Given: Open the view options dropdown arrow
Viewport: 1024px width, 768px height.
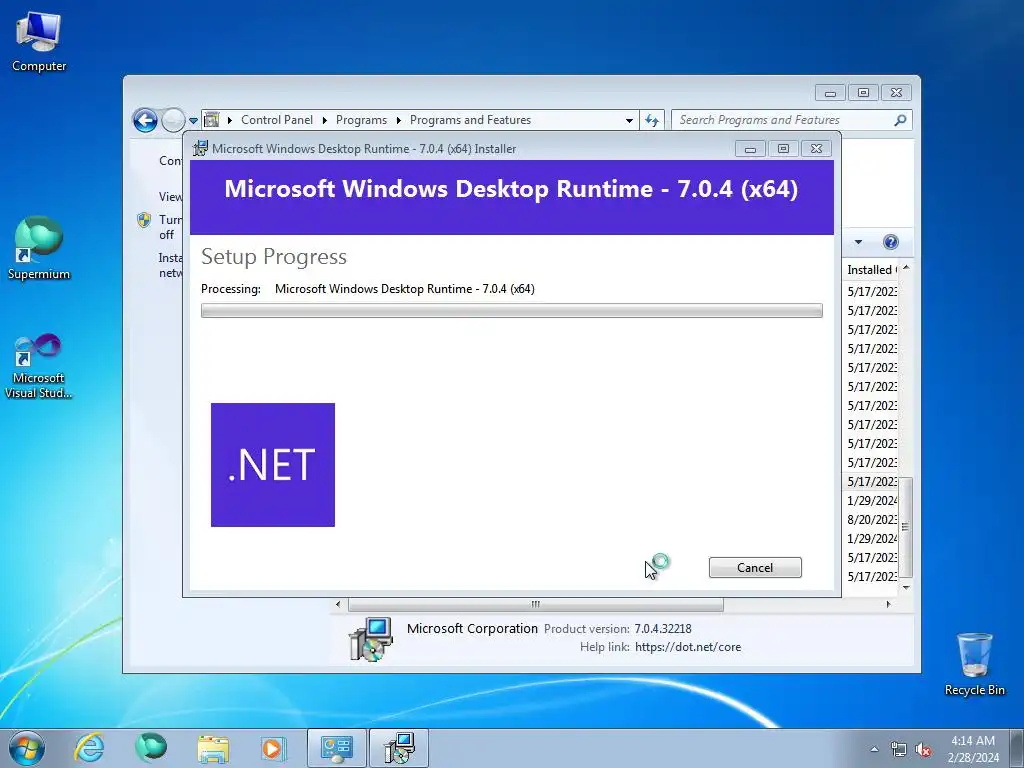Looking at the screenshot, I should (858, 242).
